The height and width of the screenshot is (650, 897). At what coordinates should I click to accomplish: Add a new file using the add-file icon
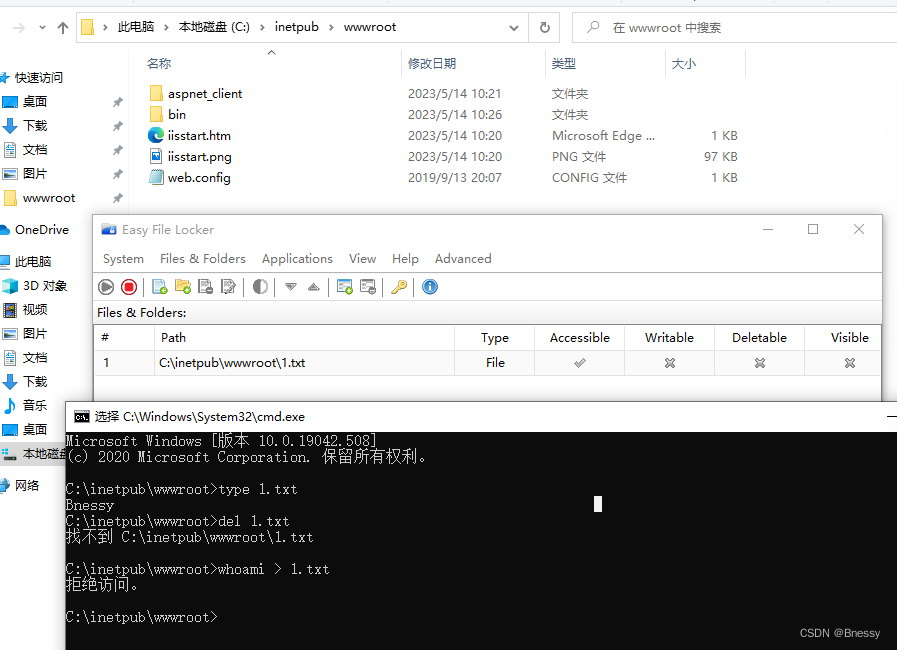tap(159, 287)
